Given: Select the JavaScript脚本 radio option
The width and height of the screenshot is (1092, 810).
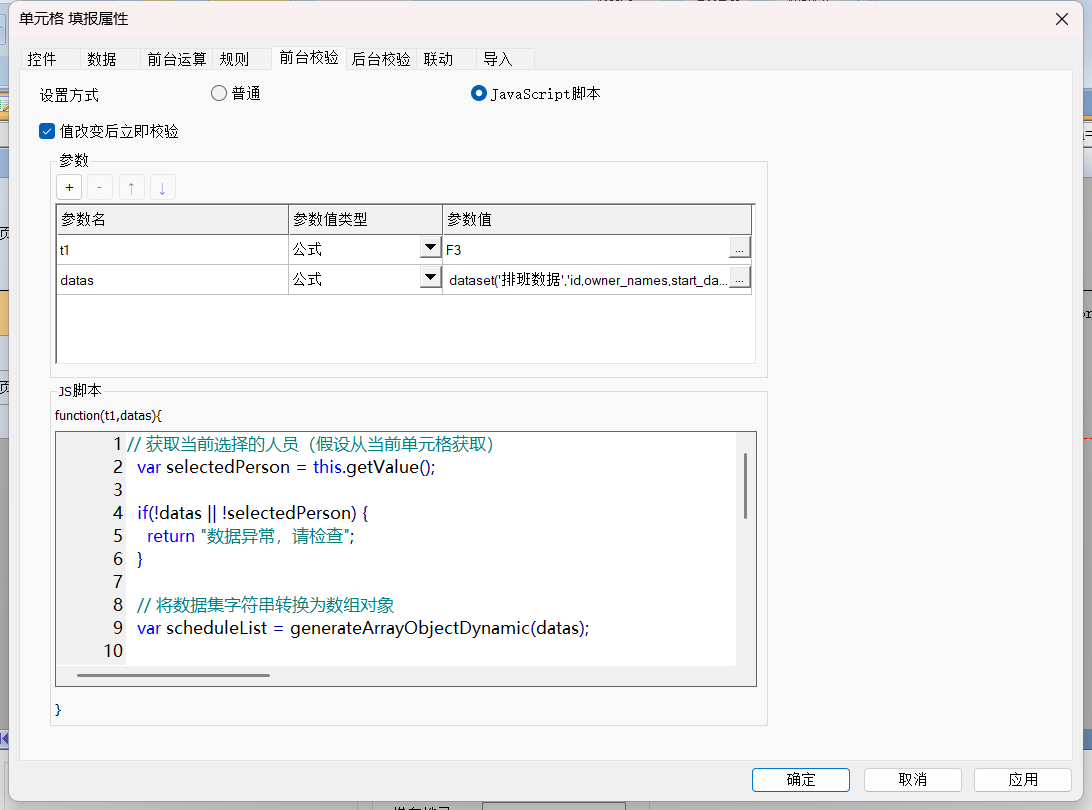Looking at the screenshot, I should pos(479,93).
